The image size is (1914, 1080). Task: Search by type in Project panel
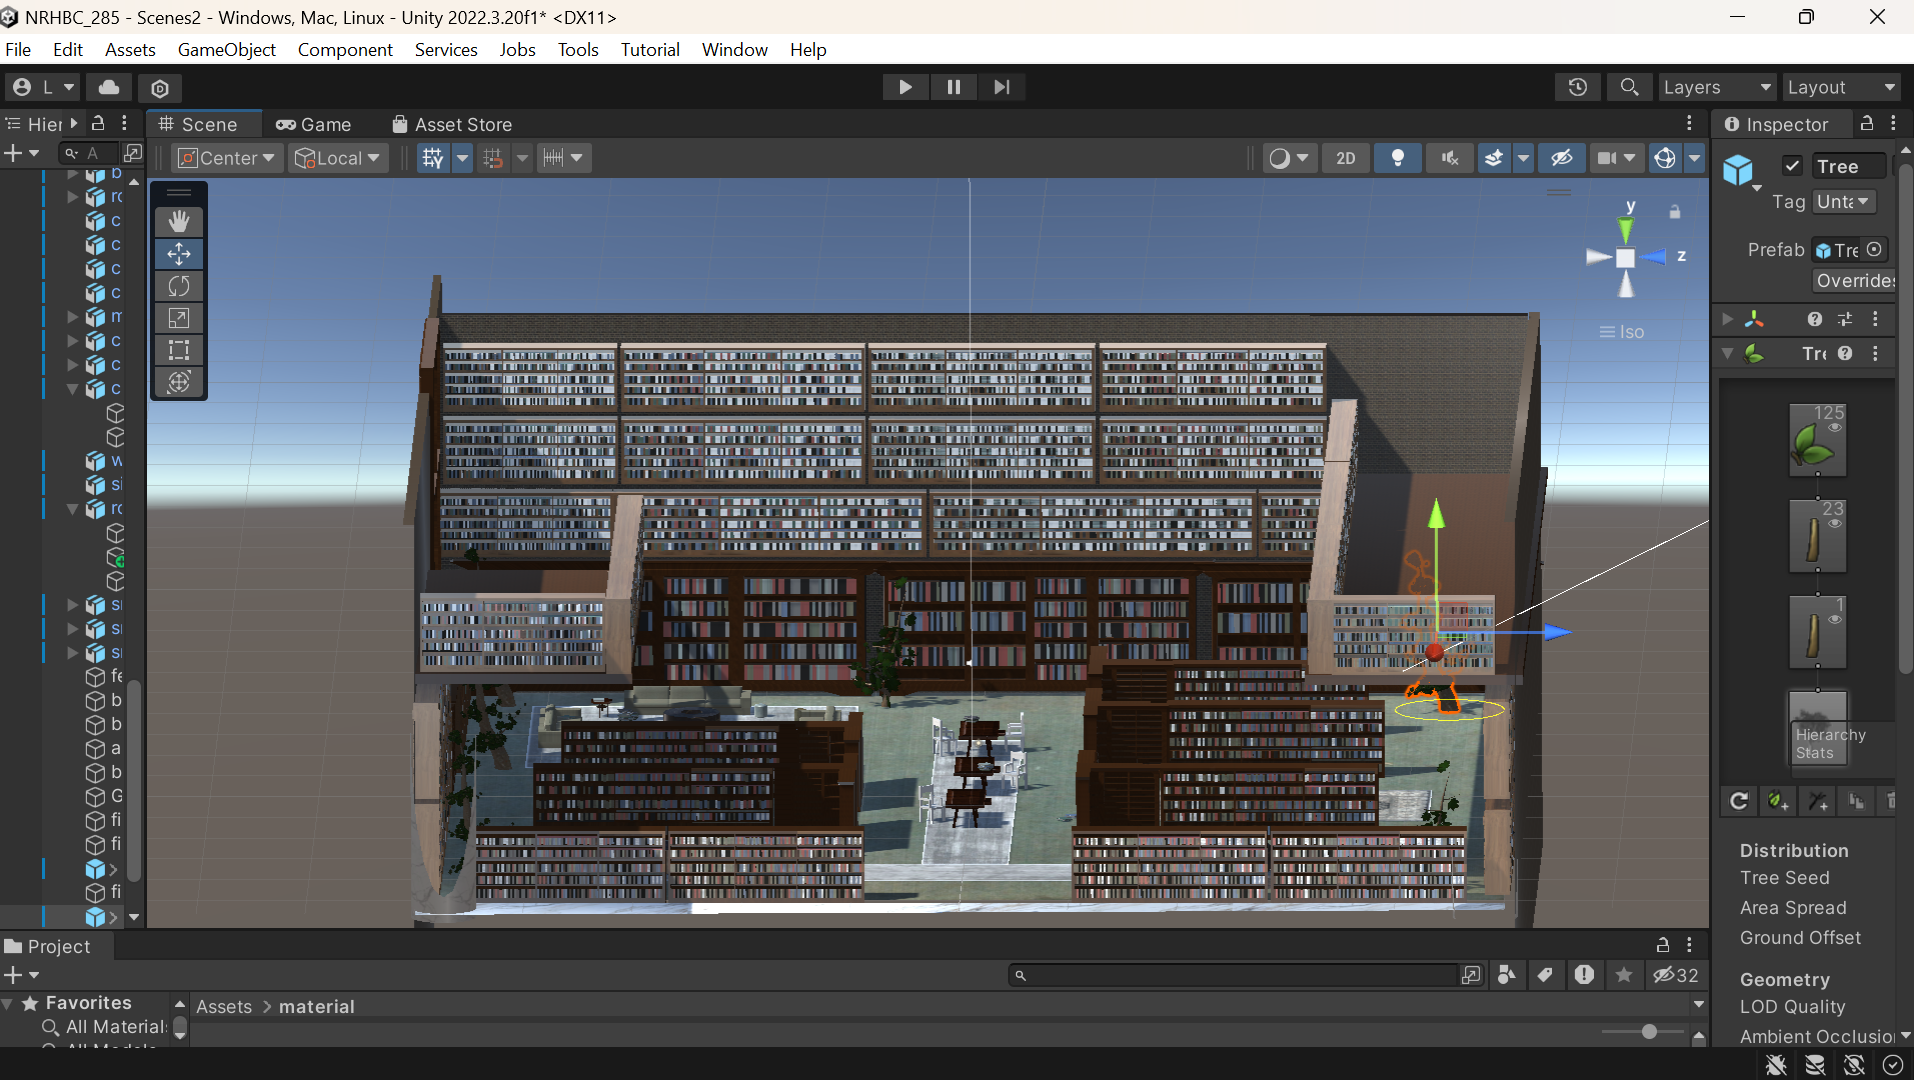[x=1507, y=975]
